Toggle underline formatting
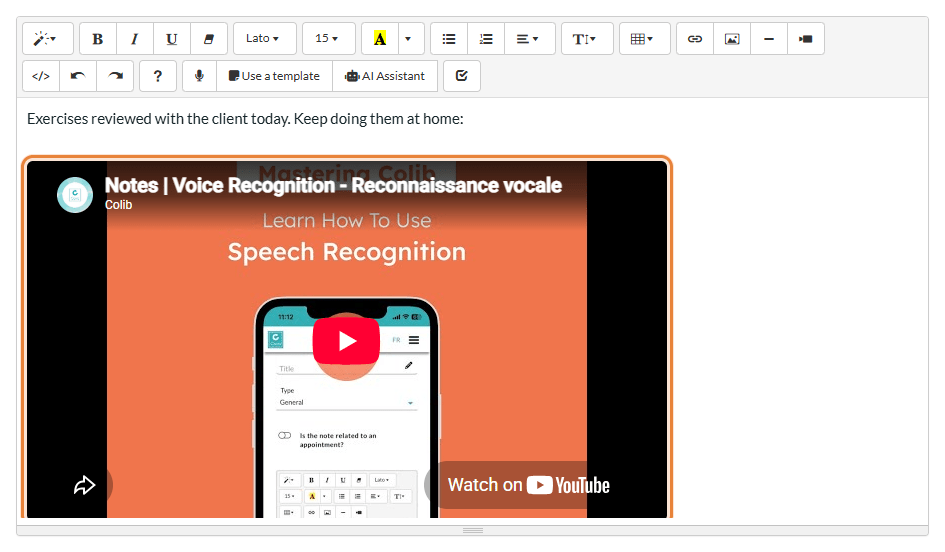This screenshot has height=552, width=945. (172, 39)
